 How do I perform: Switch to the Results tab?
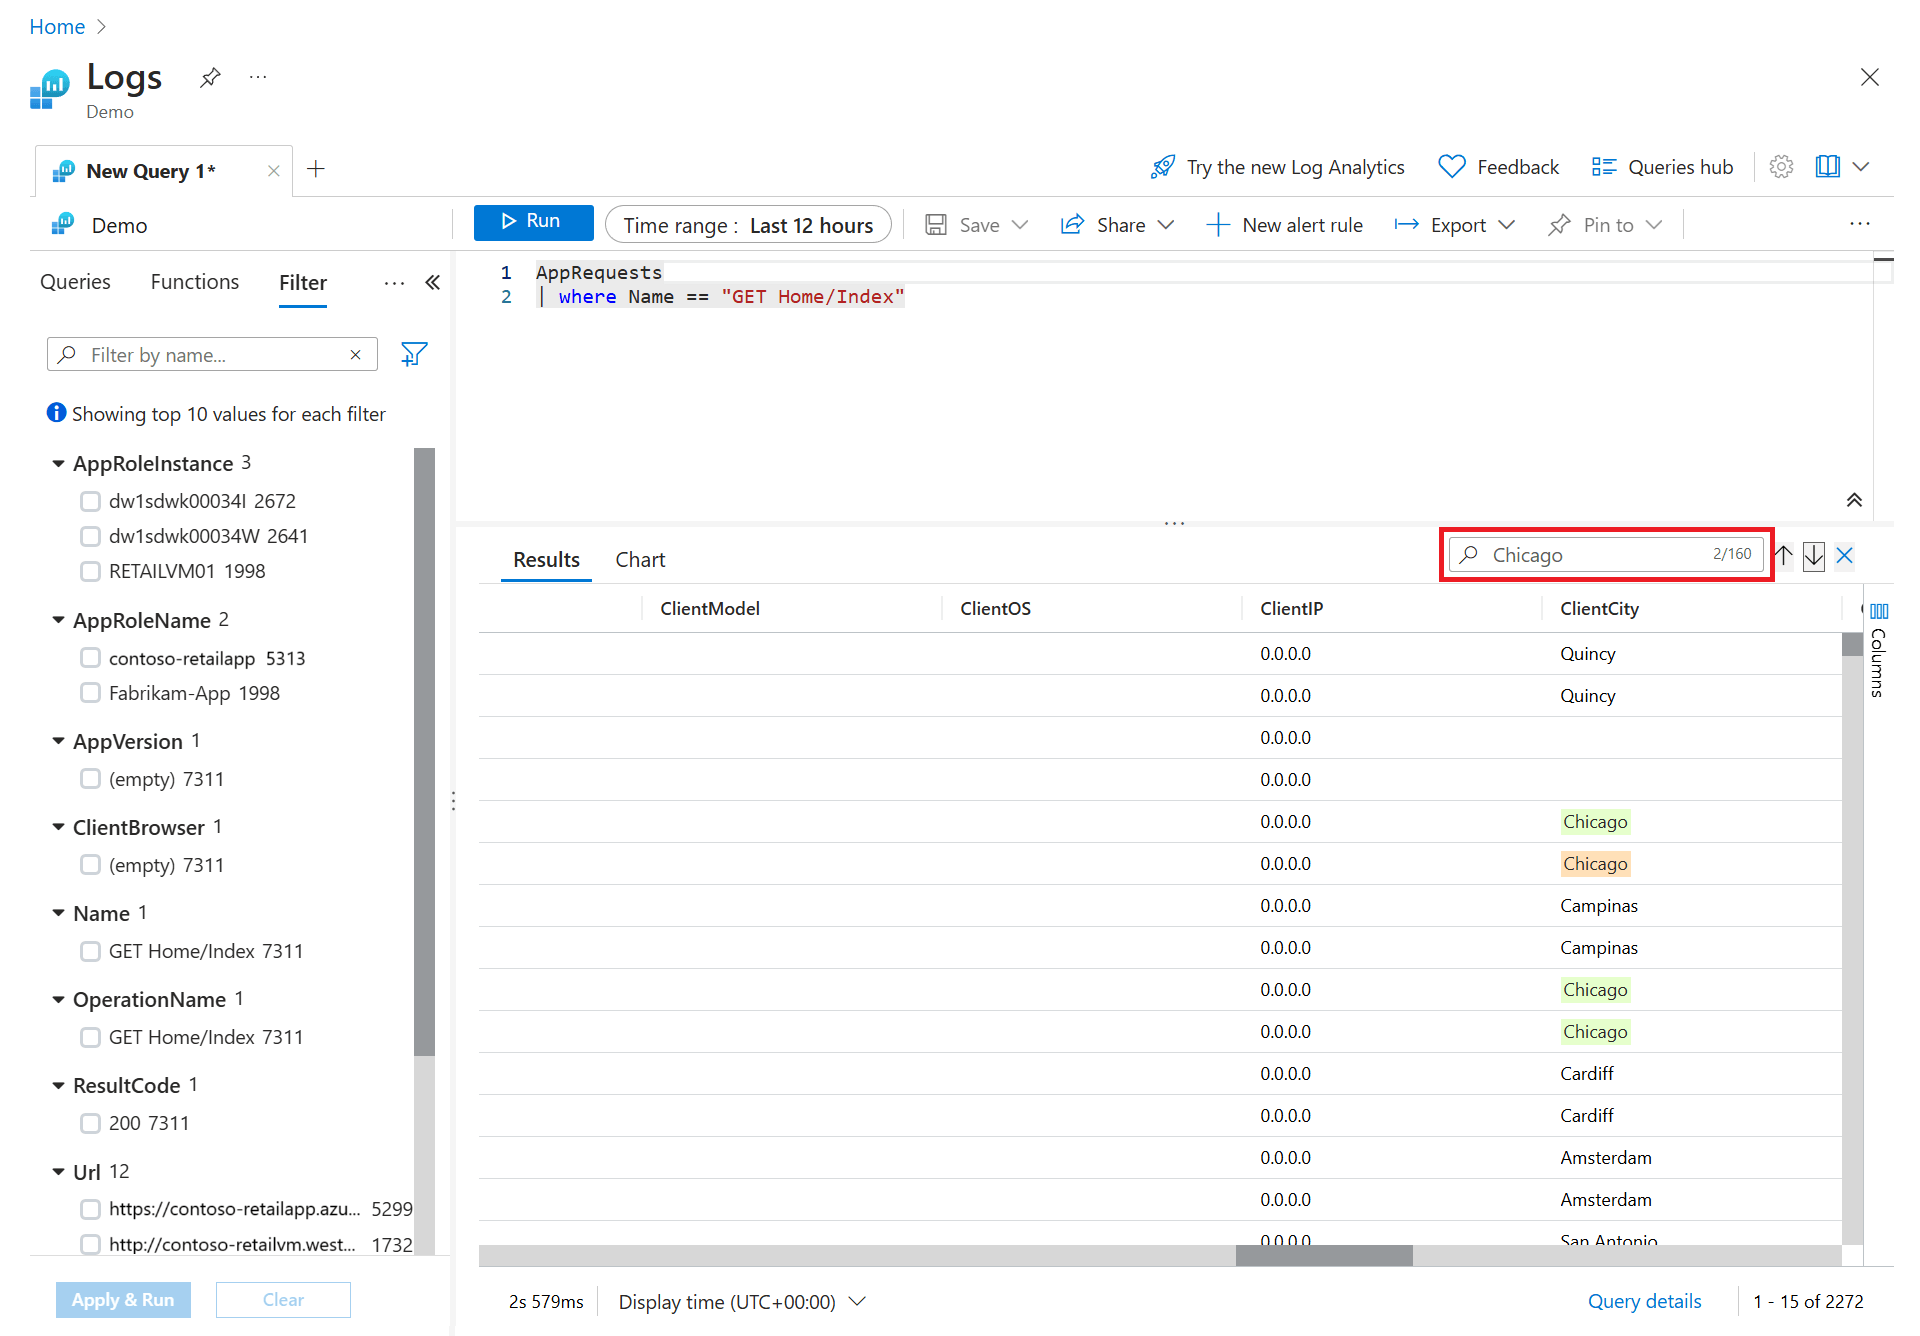click(546, 560)
